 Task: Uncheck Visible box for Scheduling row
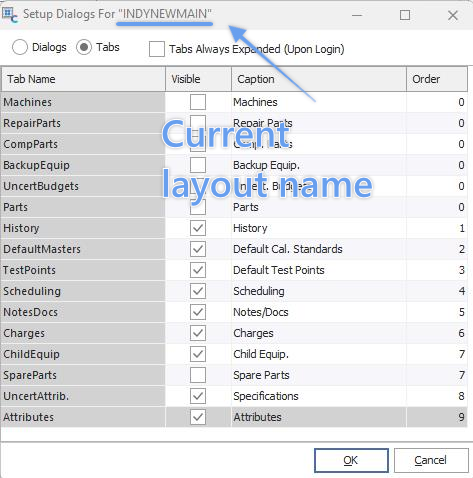(x=198, y=291)
